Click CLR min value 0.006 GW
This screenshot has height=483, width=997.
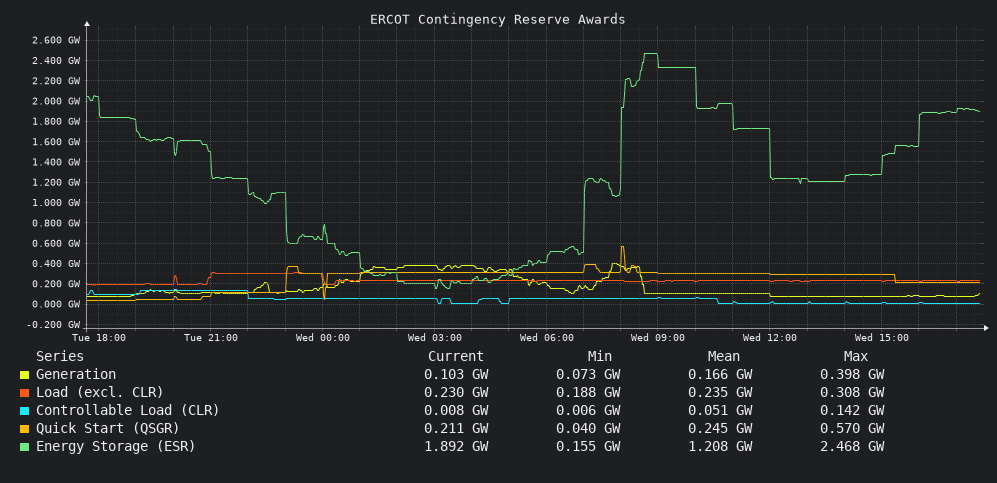pyautogui.click(x=588, y=411)
